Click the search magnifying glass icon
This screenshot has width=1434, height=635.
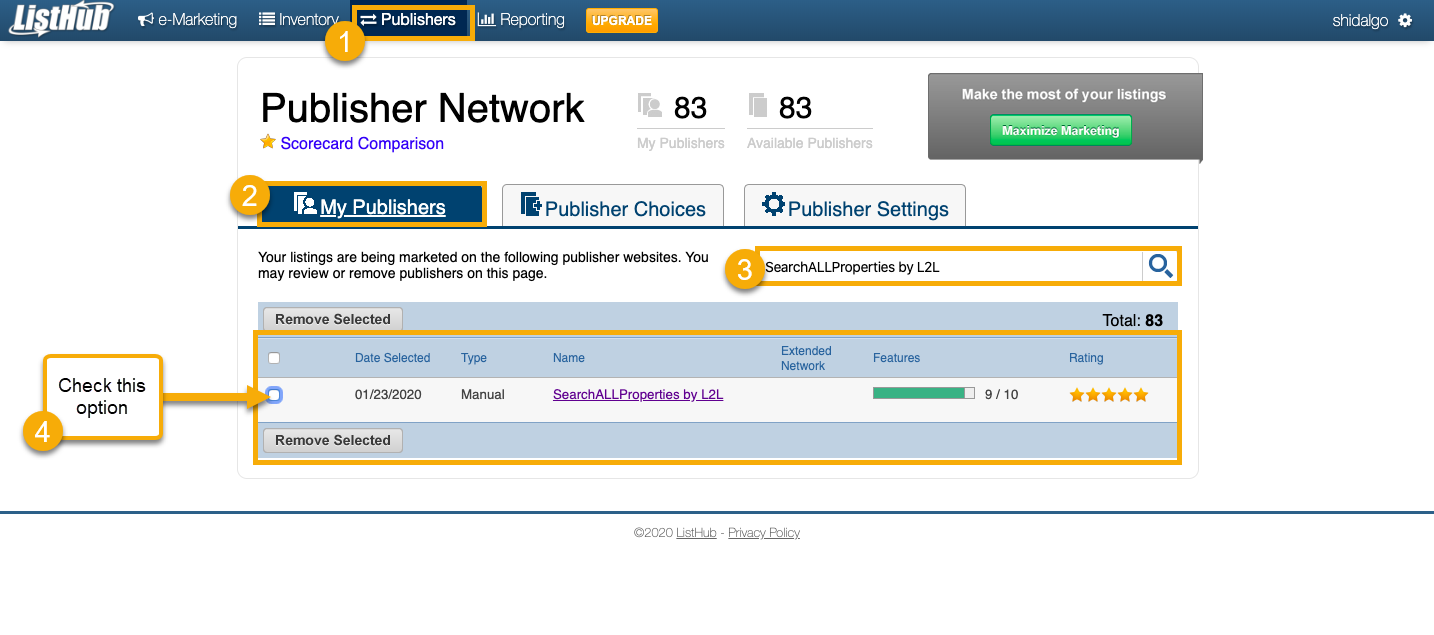coord(1160,266)
